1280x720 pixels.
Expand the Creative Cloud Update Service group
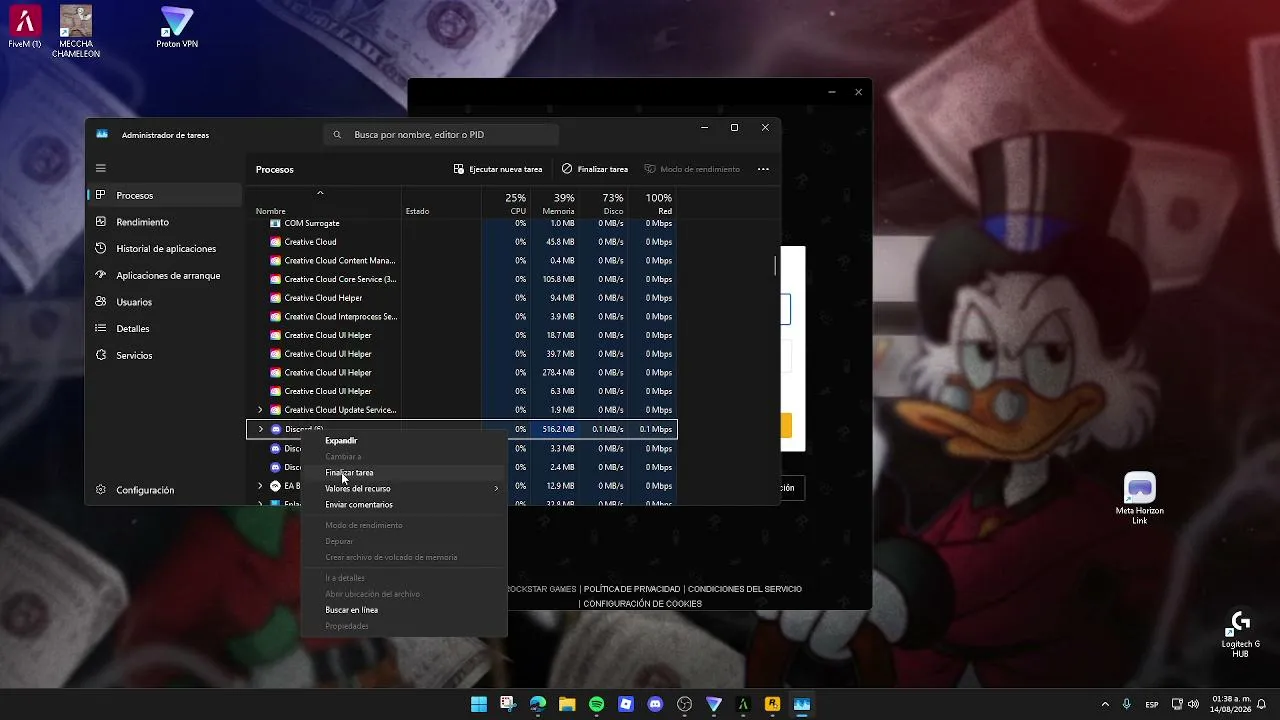tap(260, 410)
